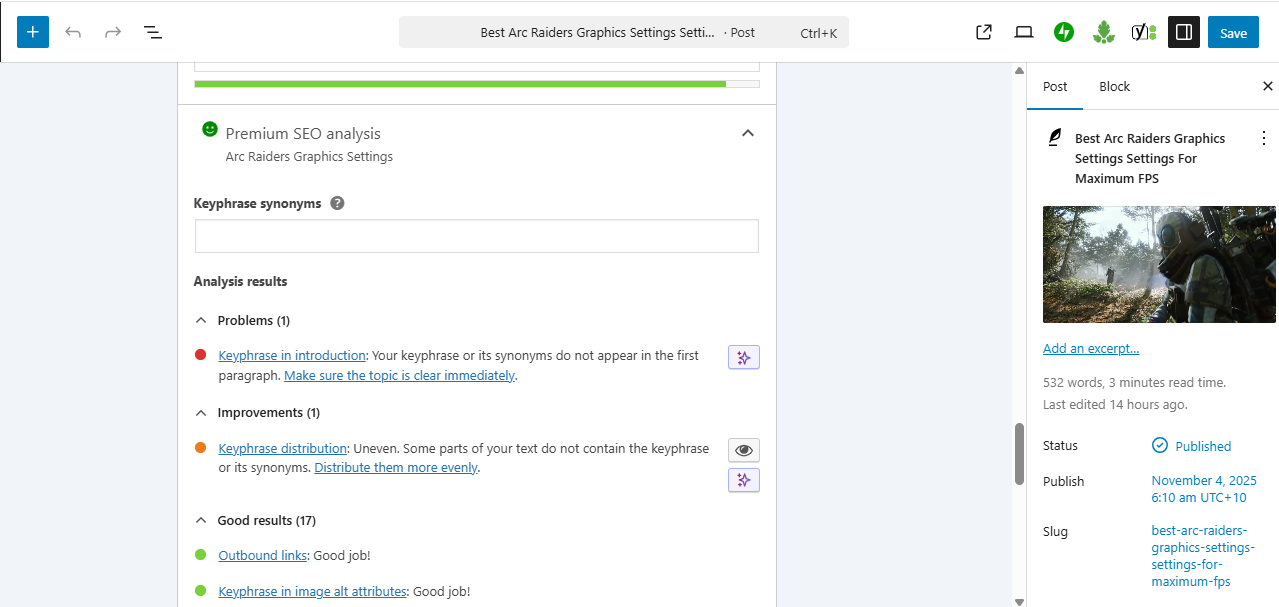The image size is (1279, 607).
Task: Open the Yoast SEO toolbar icon
Action: click(1144, 32)
